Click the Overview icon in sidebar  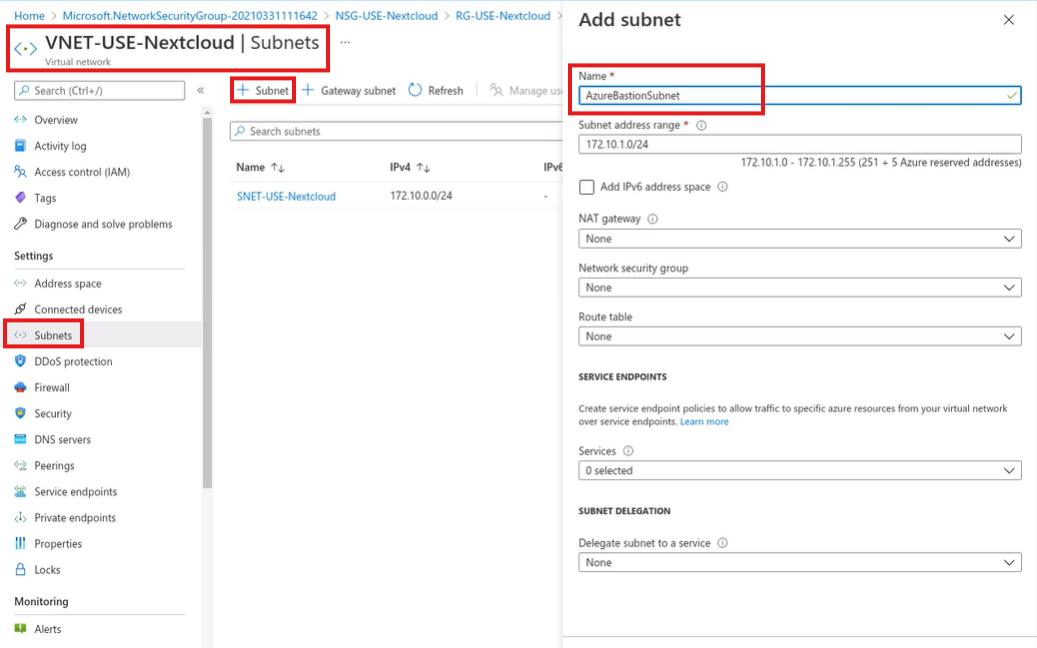click(21, 120)
